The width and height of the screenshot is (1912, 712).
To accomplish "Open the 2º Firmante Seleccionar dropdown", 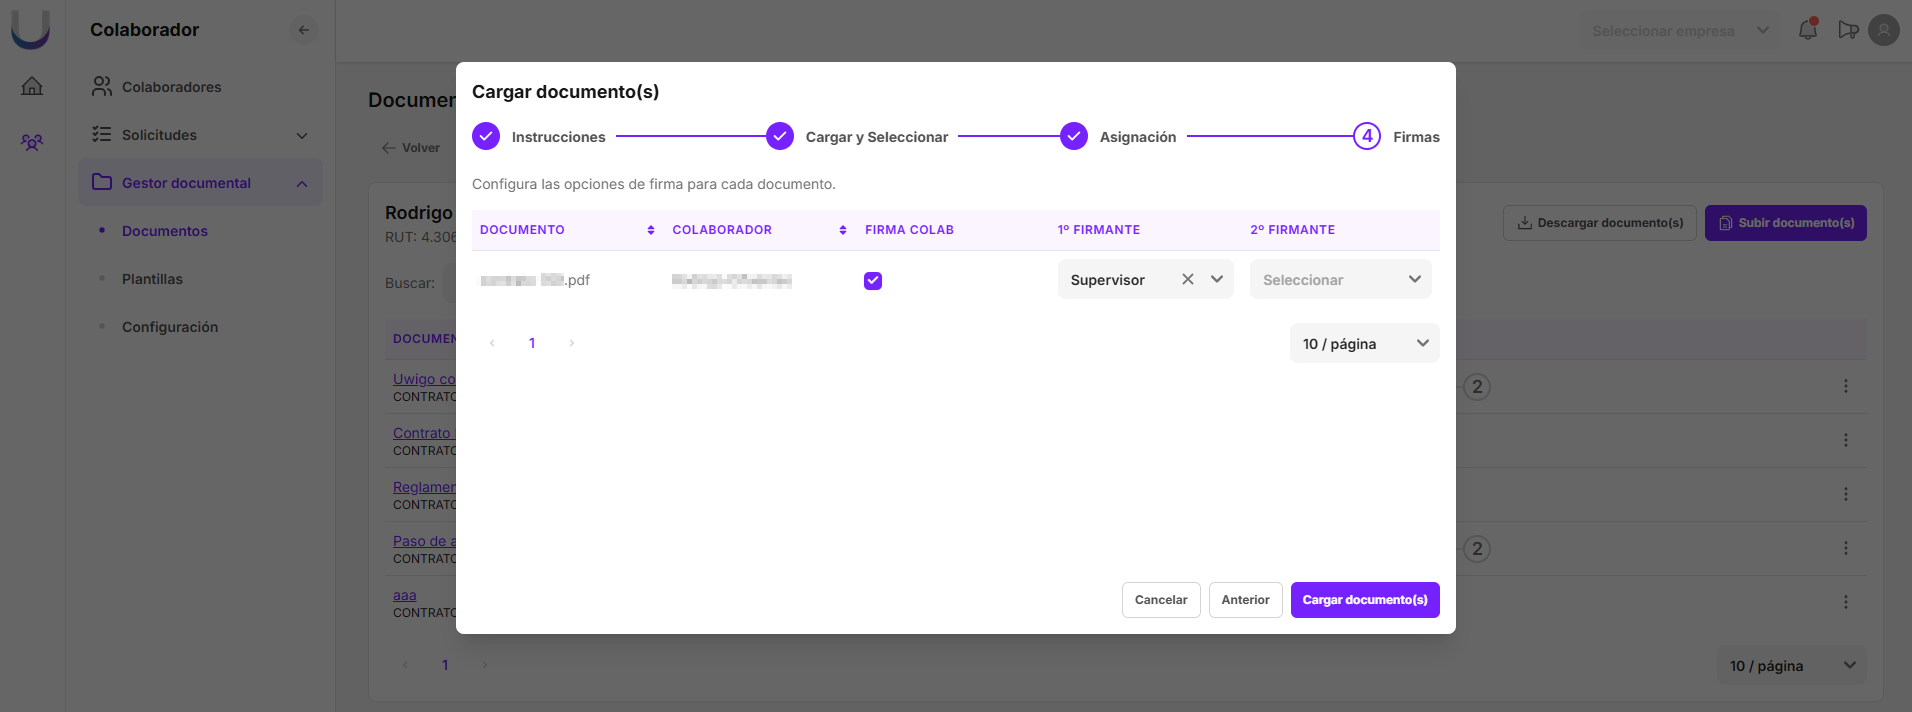I will (1340, 280).
